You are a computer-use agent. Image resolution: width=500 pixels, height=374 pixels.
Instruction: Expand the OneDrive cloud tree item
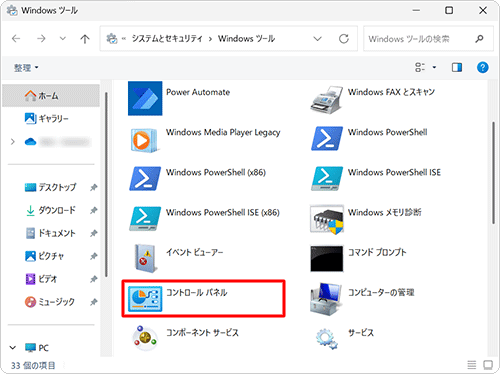tap(13, 142)
